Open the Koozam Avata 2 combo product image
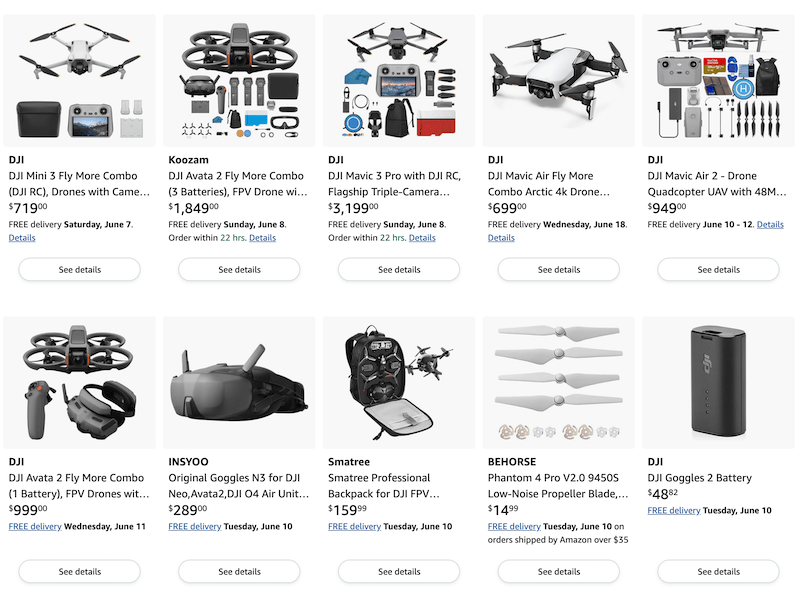The image size is (800, 594). click(239, 81)
